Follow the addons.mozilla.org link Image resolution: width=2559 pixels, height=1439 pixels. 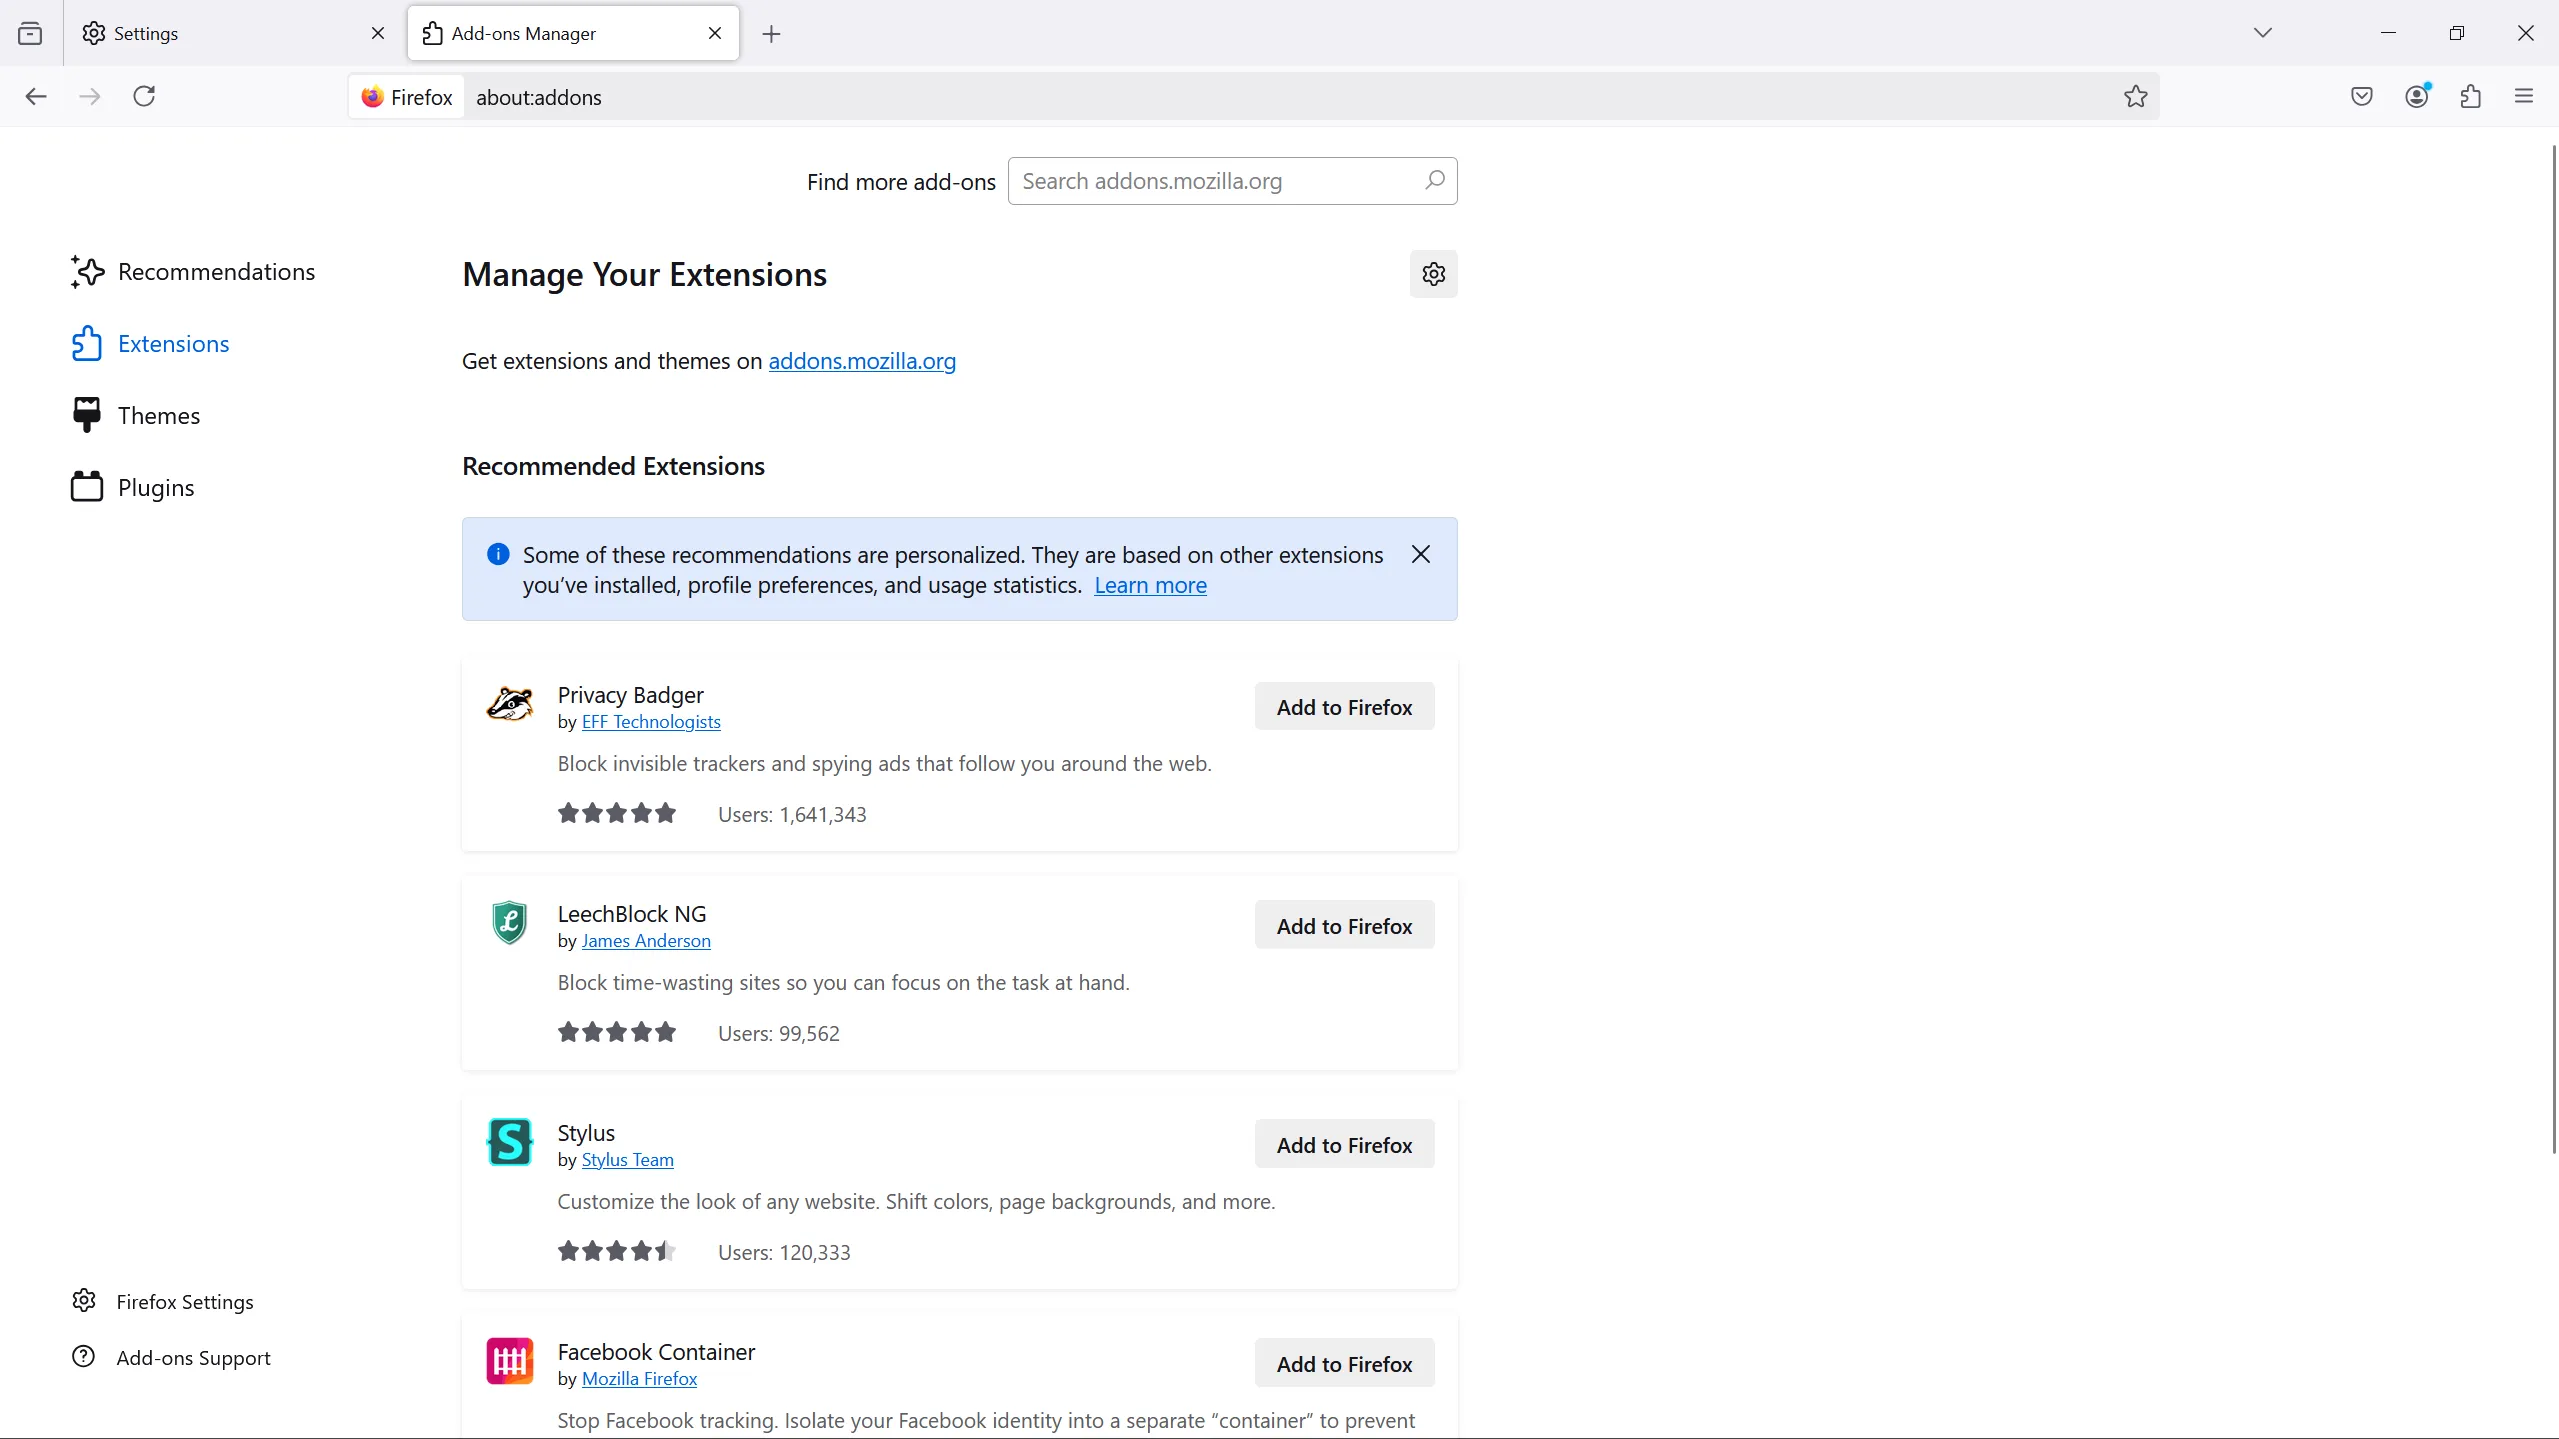pos(862,361)
